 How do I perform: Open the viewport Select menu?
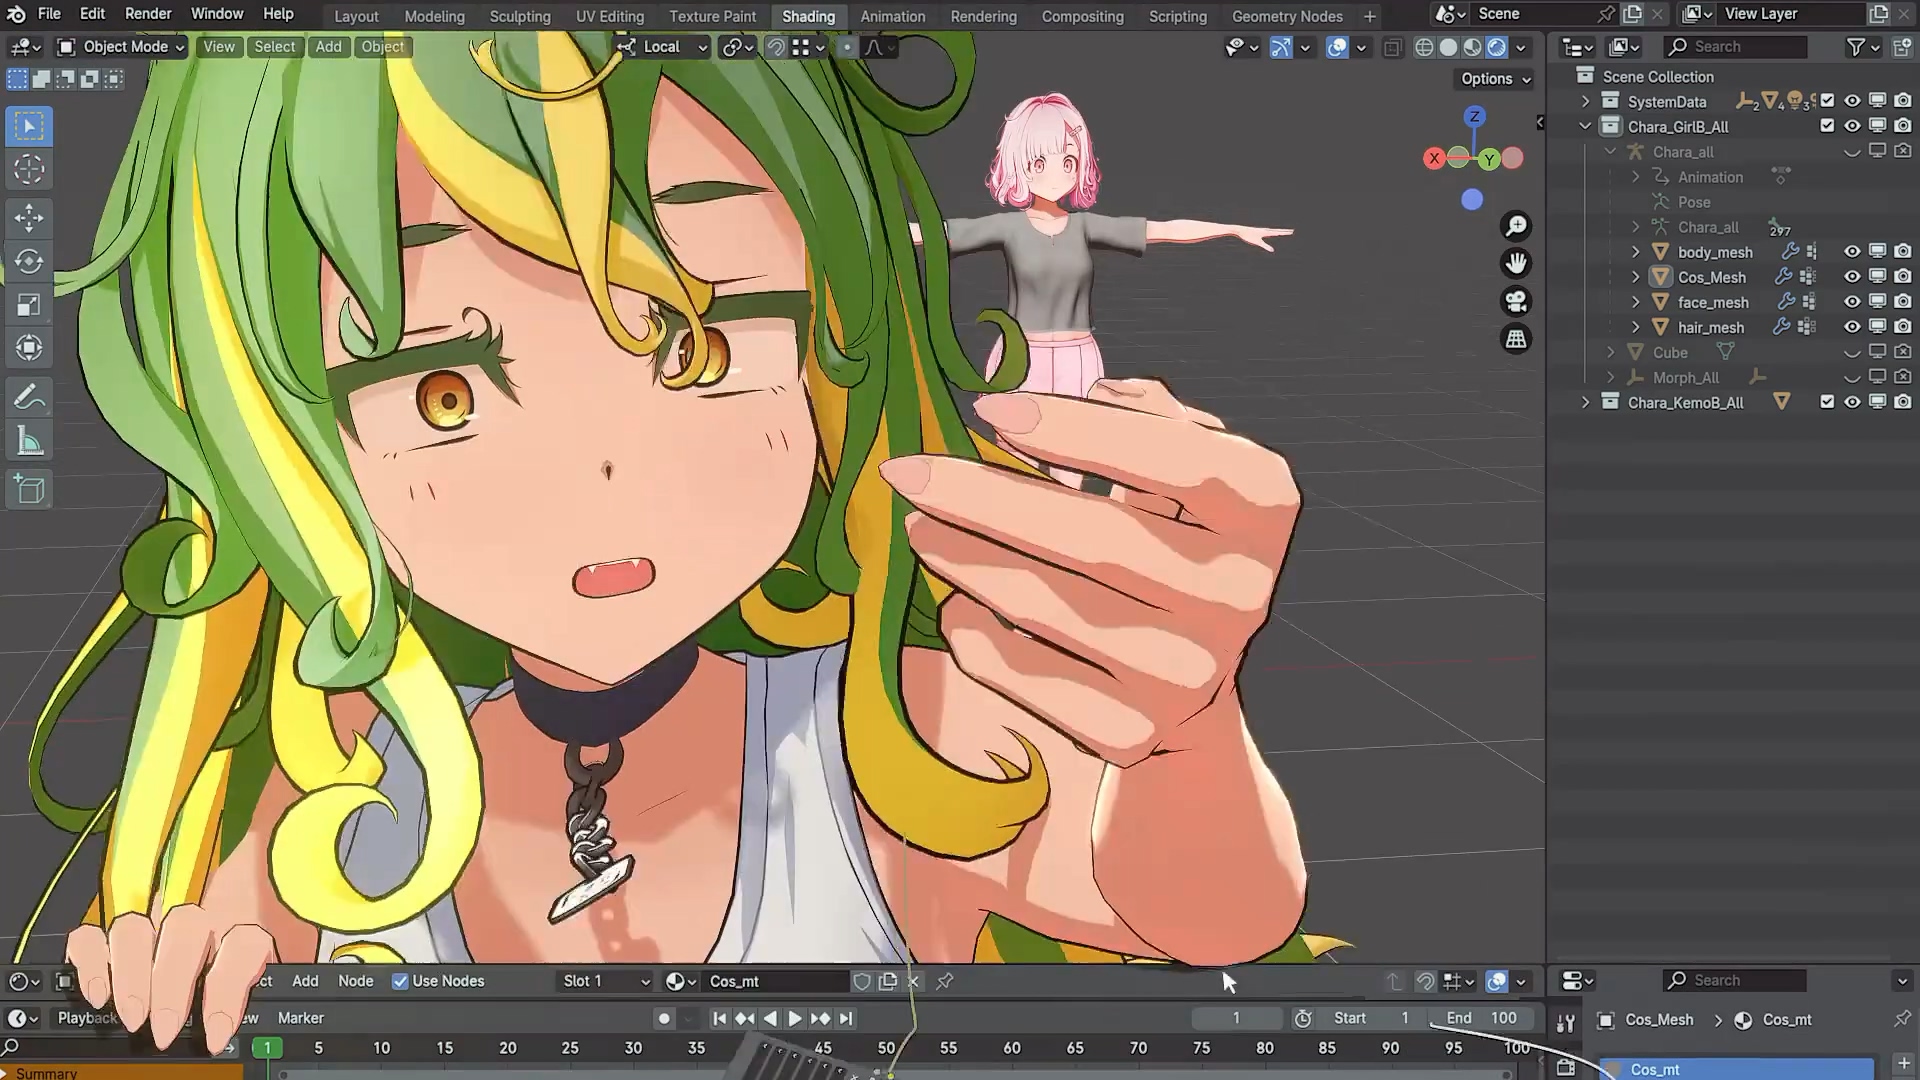(x=275, y=47)
